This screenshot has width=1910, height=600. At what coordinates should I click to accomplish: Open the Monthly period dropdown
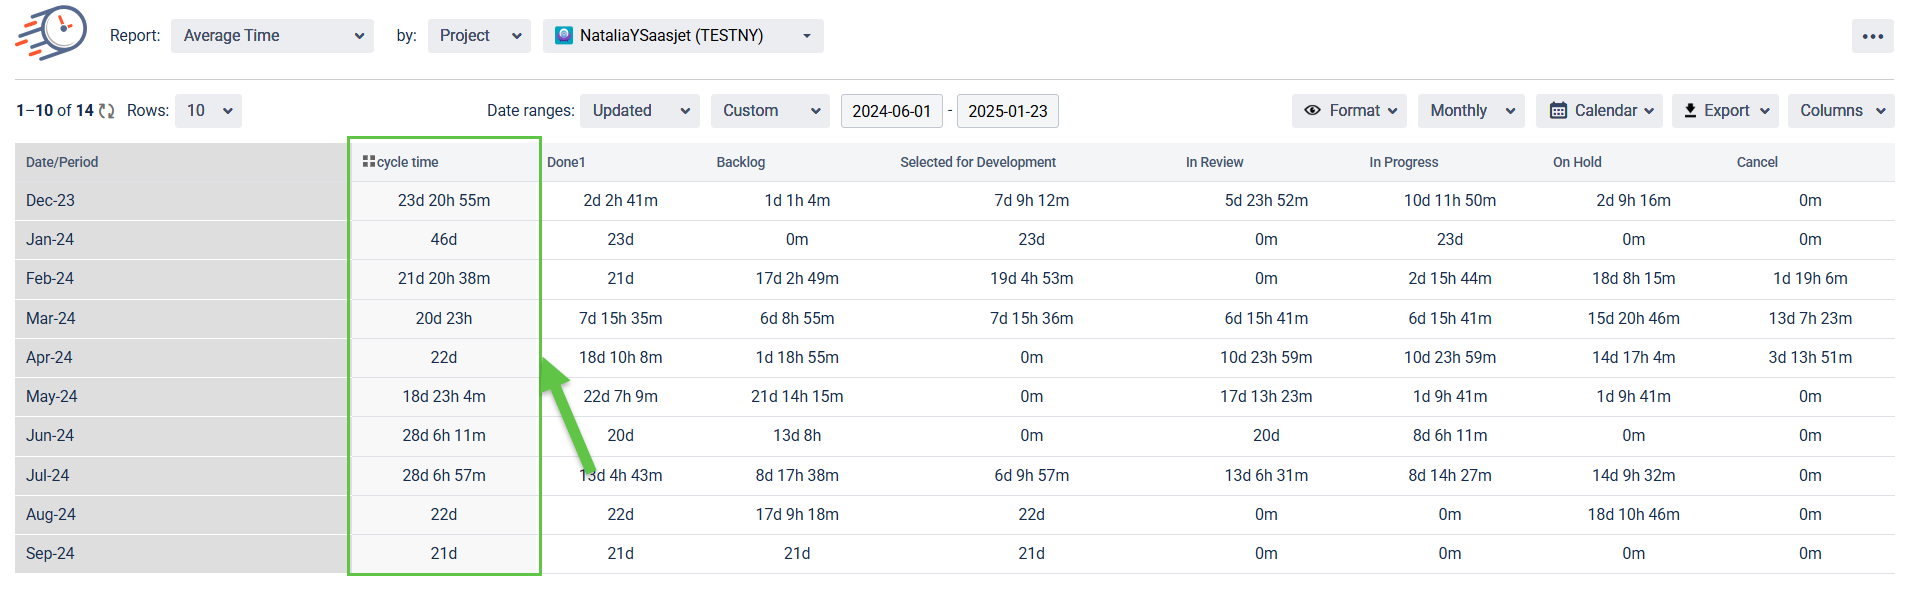point(1470,111)
